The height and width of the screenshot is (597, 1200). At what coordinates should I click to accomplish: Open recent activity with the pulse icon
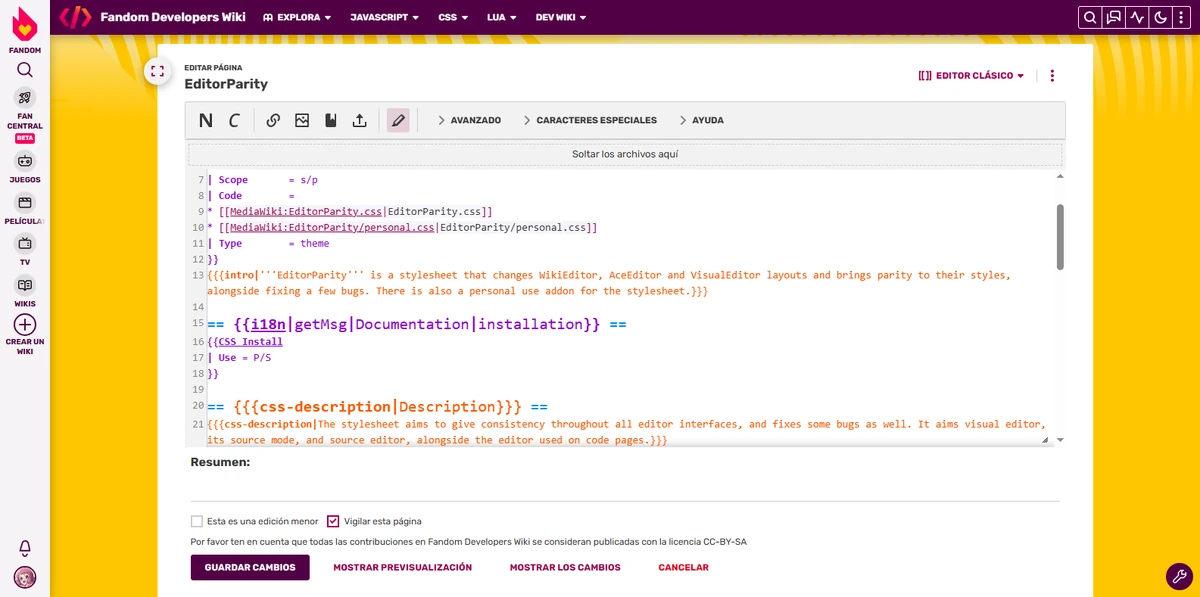coord(1138,17)
